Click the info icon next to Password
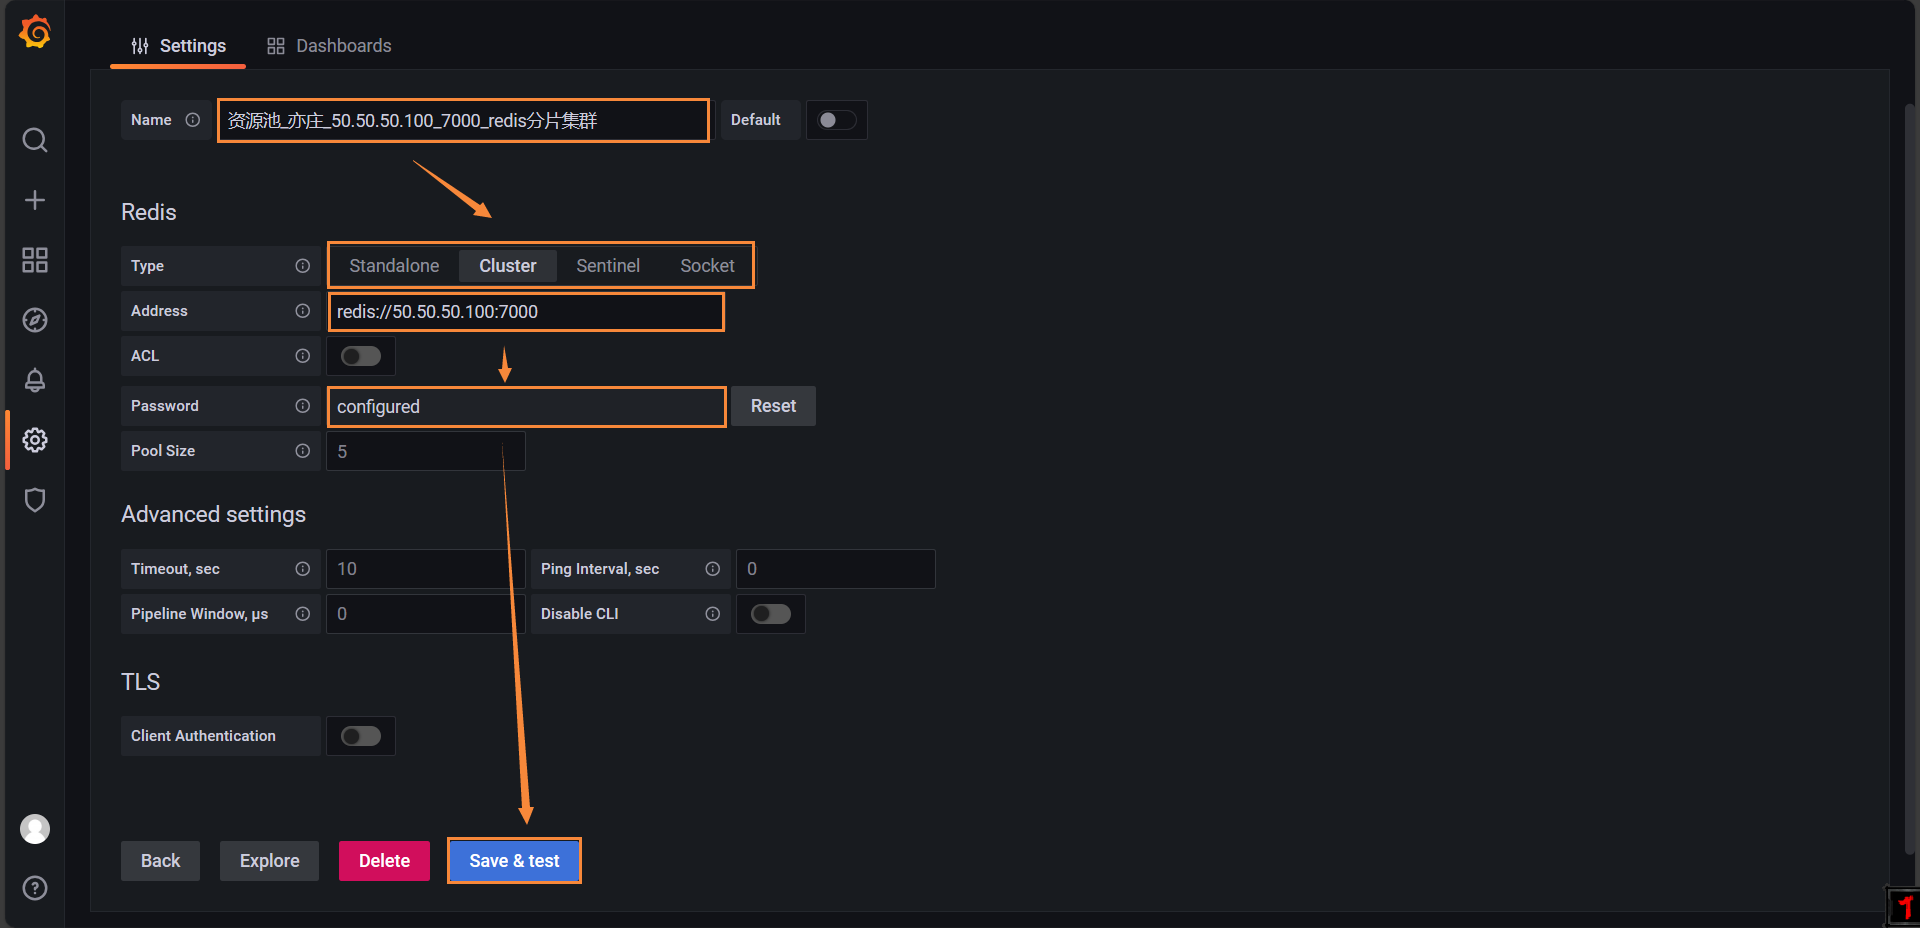This screenshot has height=928, width=1920. pyautogui.click(x=302, y=406)
